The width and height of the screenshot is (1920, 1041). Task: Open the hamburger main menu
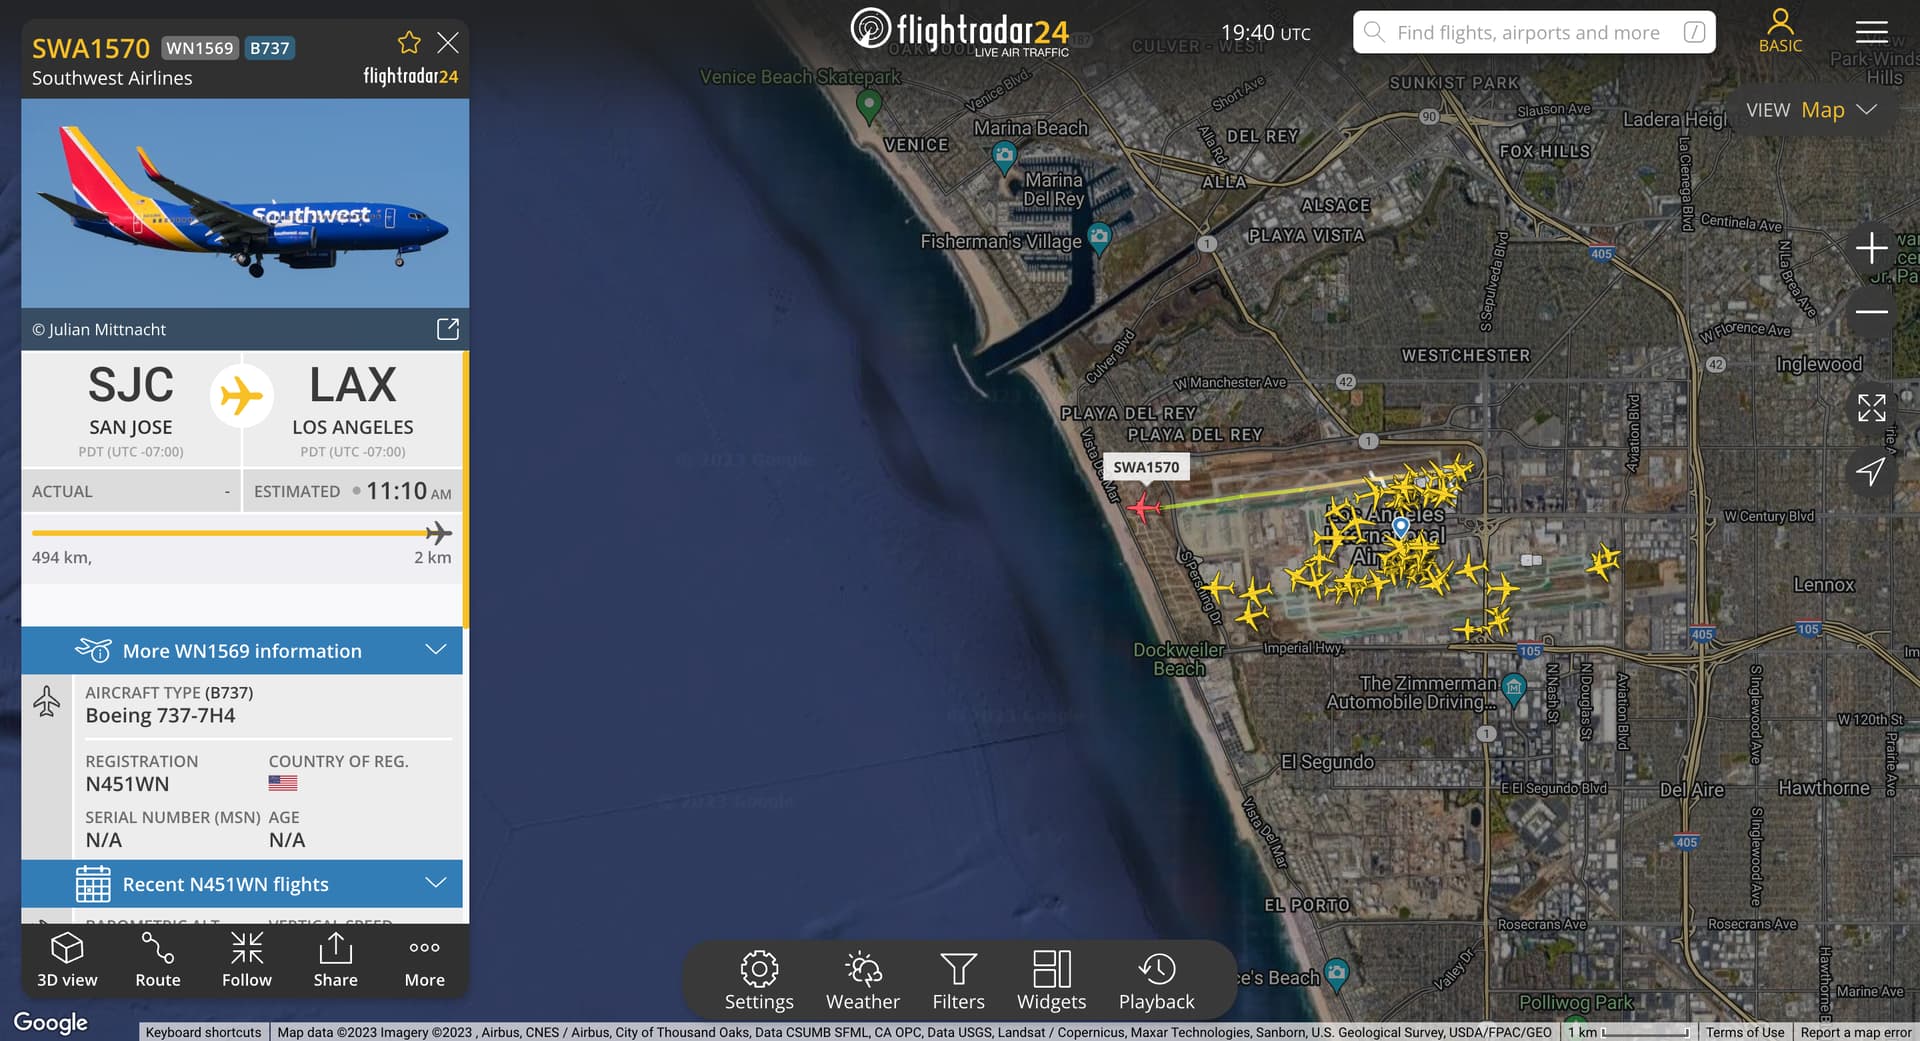pos(1871,32)
